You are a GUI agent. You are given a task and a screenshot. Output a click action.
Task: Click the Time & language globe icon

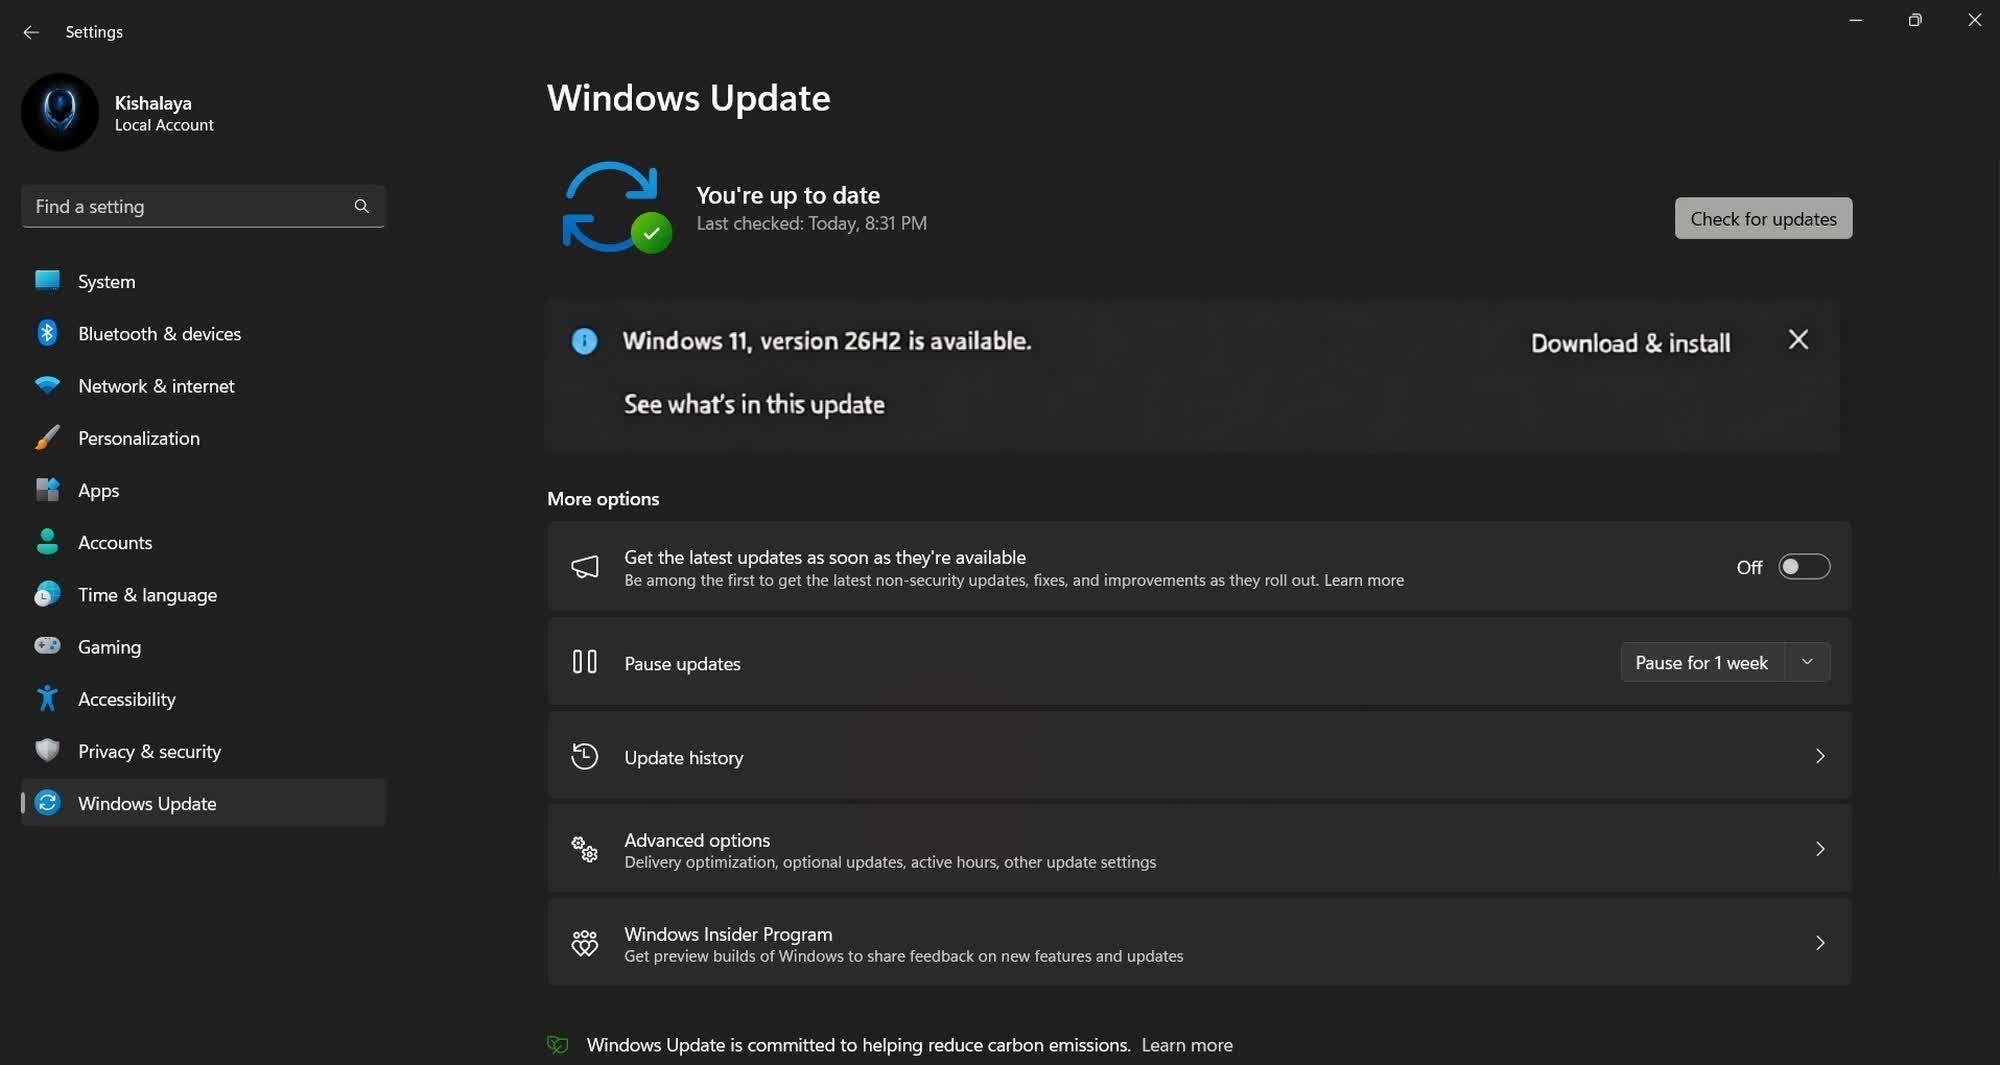point(47,594)
